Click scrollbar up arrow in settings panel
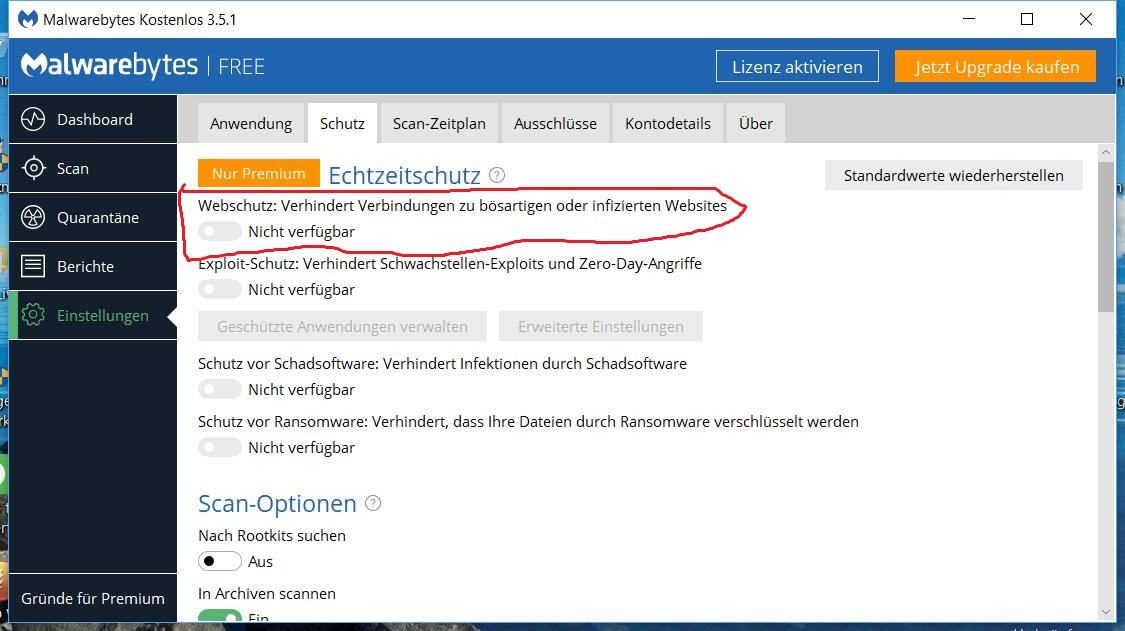Viewport: 1125px width, 631px height. coord(1105,152)
